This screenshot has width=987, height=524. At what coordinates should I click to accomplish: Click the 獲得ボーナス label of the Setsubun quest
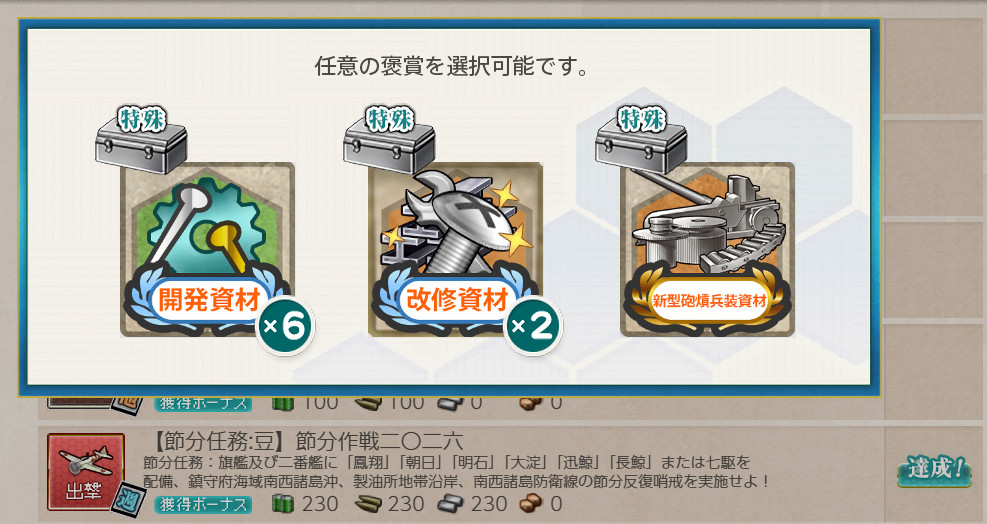pyautogui.click(x=203, y=504)
